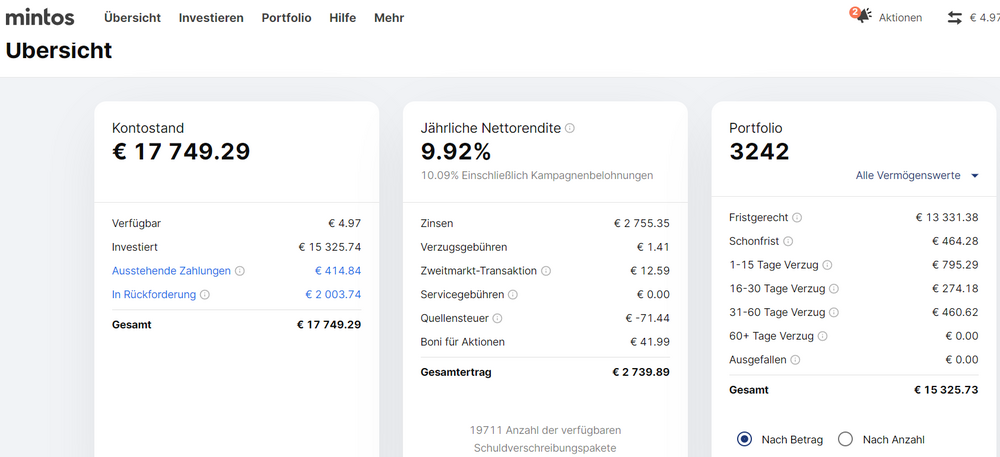The height and width of the screenshot is (457, 1000).
Task: Open the Investieren menu
Action: (x=211, y=18)
